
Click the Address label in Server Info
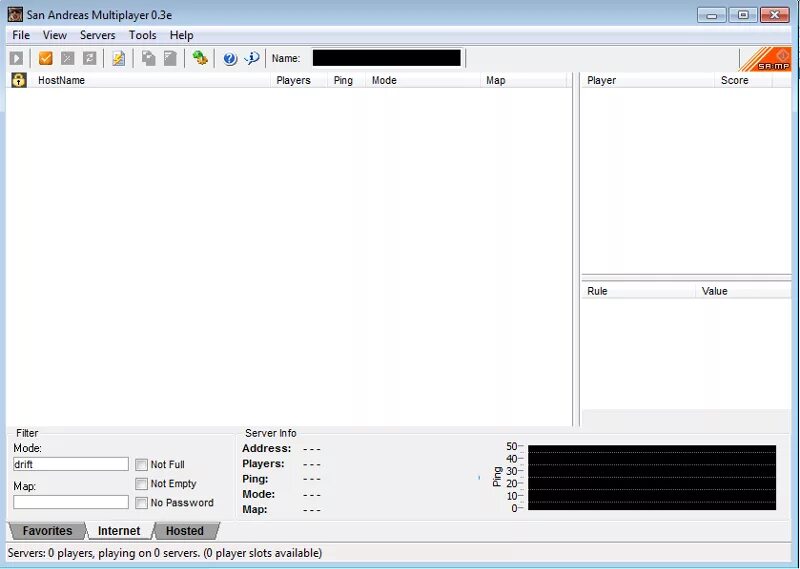point(266,449)
